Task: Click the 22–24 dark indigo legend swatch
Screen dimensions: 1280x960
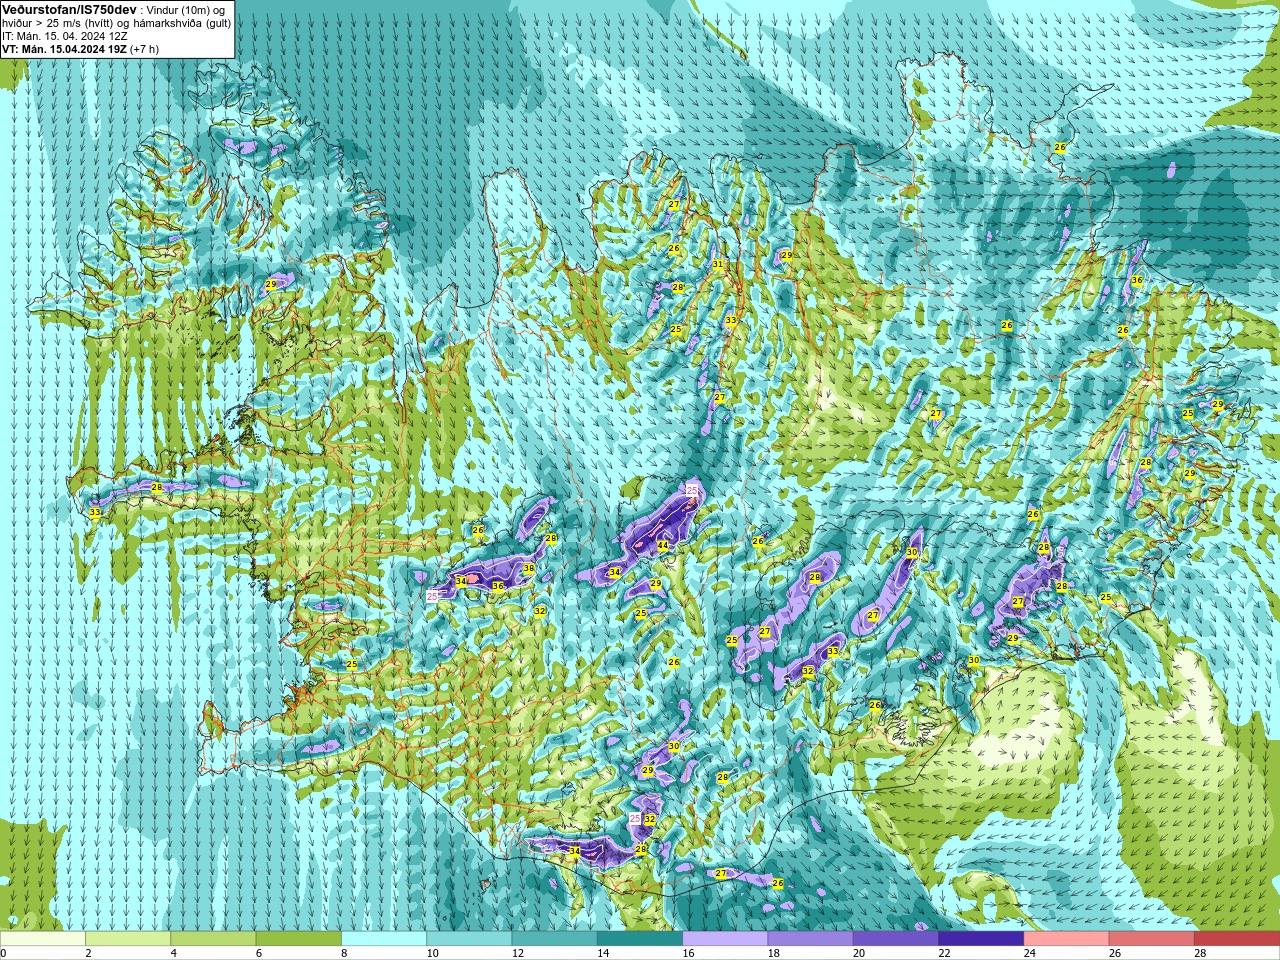Action: click(x=981, y=939)
